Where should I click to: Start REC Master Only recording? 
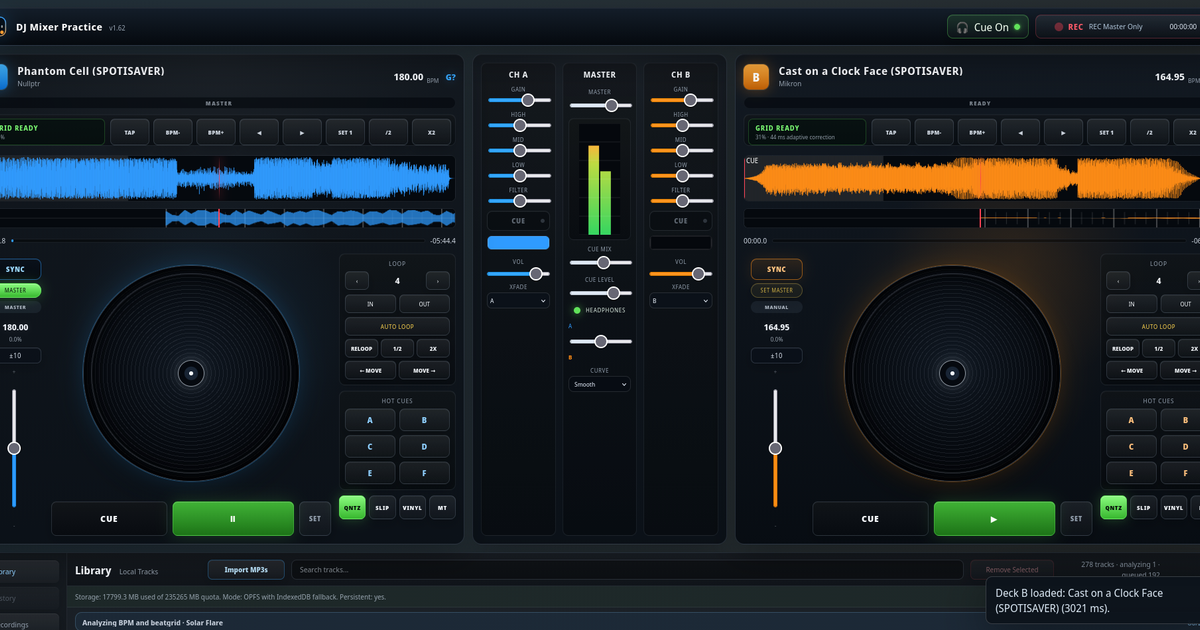[1118, 27]
